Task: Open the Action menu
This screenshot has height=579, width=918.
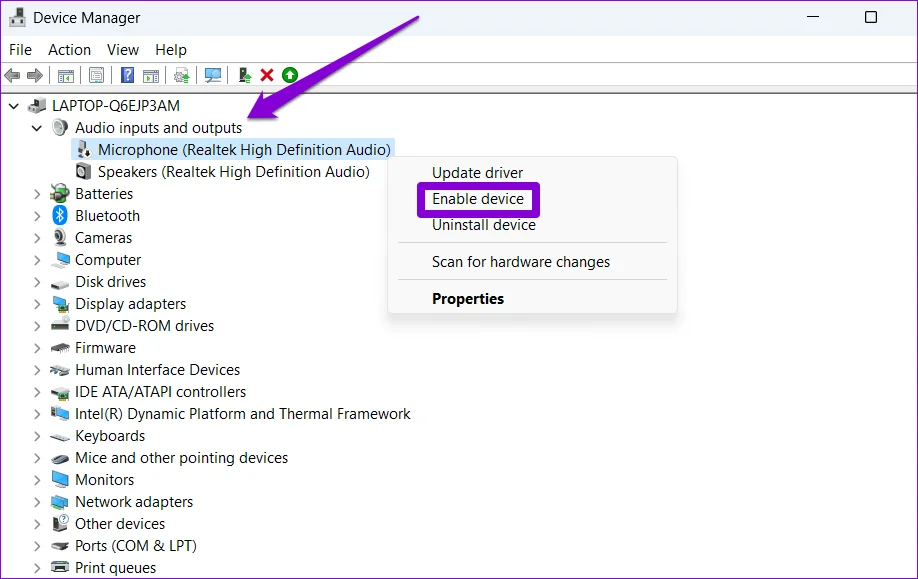Action: pyautogui.click(x=69, y=49)
